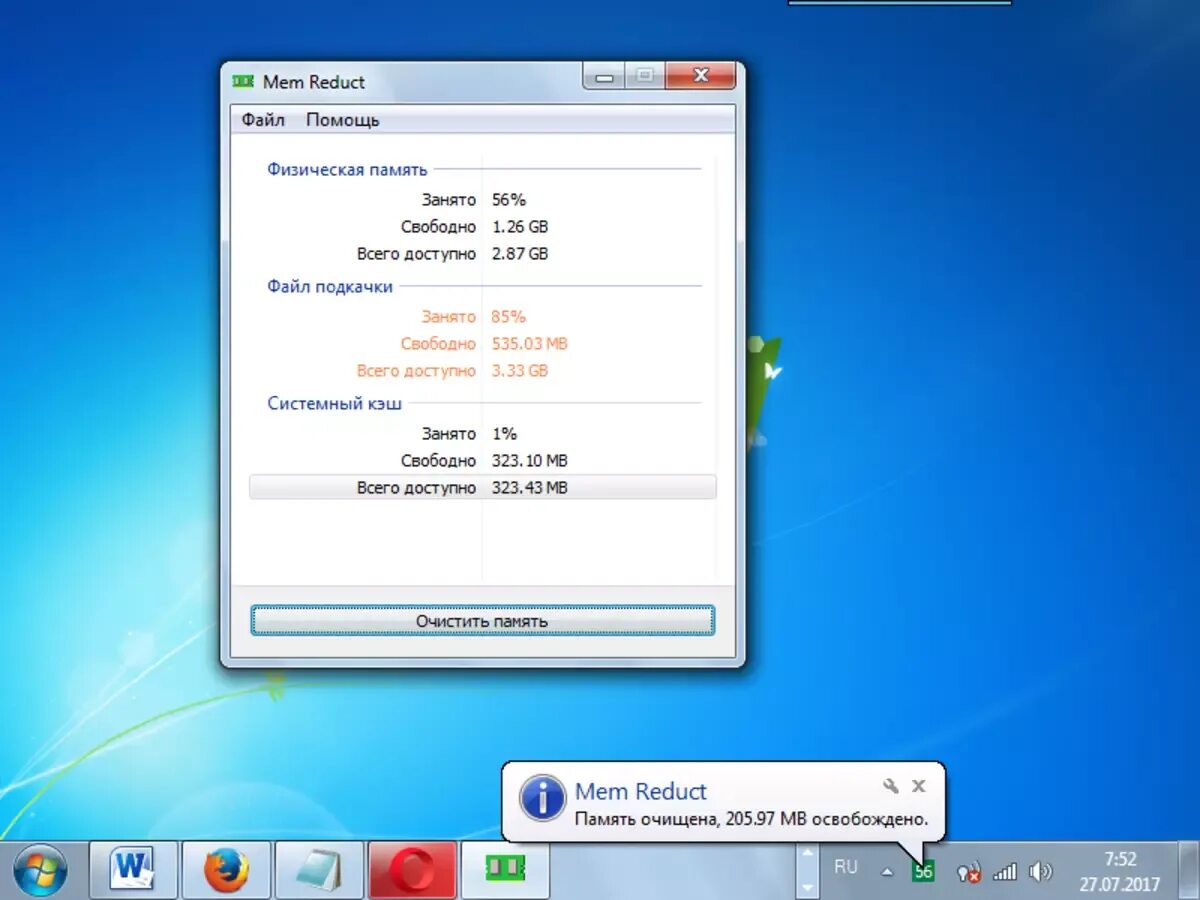Click the taskbar toolbar scroll arrows

[x=808, y=870]
